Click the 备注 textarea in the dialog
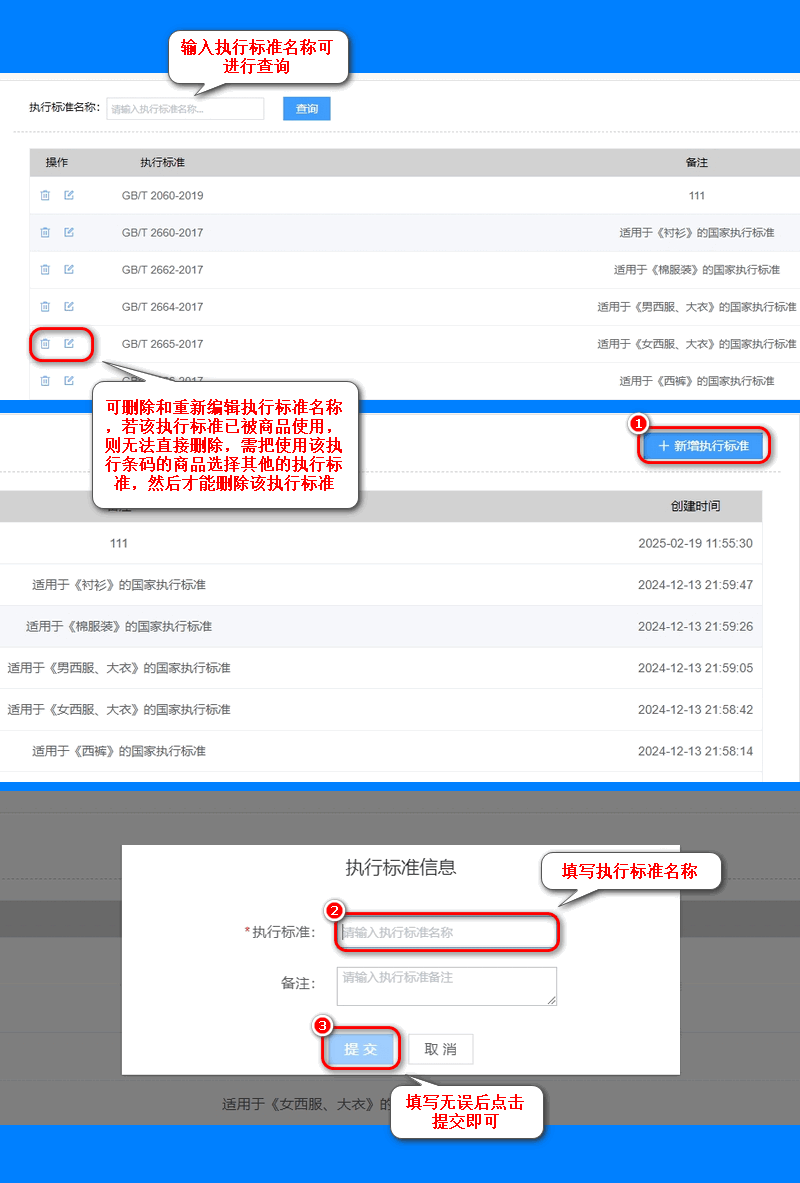The height and width of the screenshot is (1183, 800). coord(447,986)
